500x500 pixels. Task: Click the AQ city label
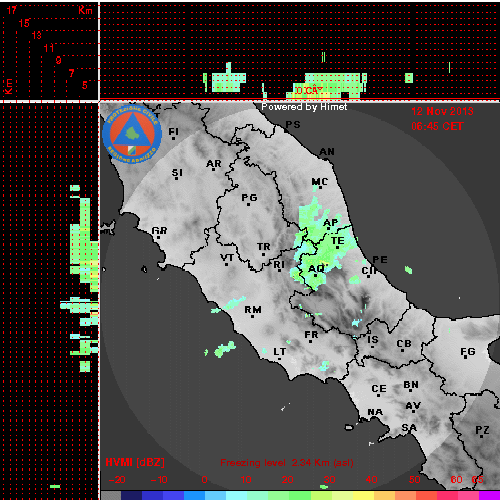(316, 269)
